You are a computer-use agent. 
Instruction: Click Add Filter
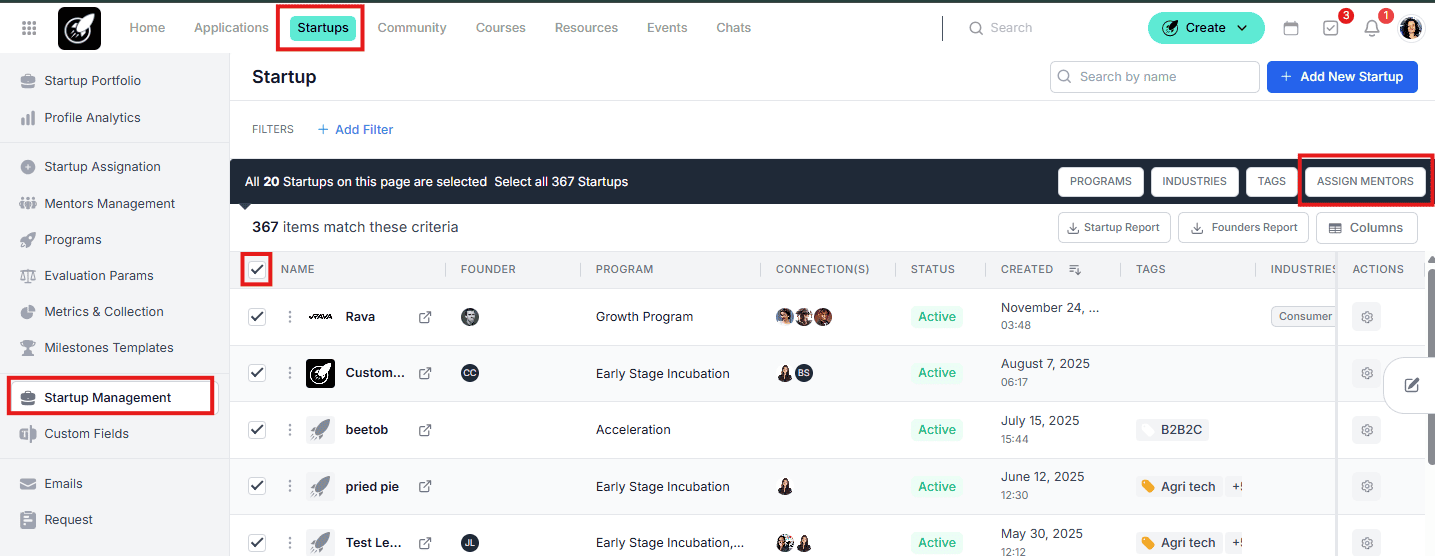355,129
